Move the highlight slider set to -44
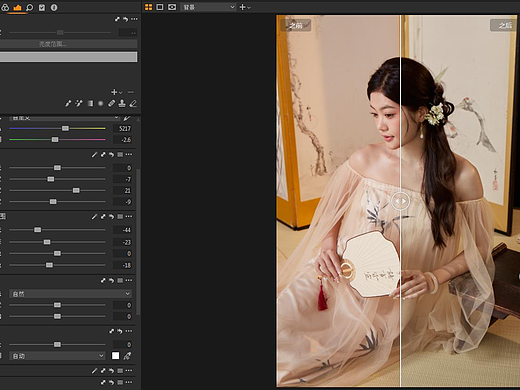The height and width of the screenshot is (390, 520). coord(38,230)
